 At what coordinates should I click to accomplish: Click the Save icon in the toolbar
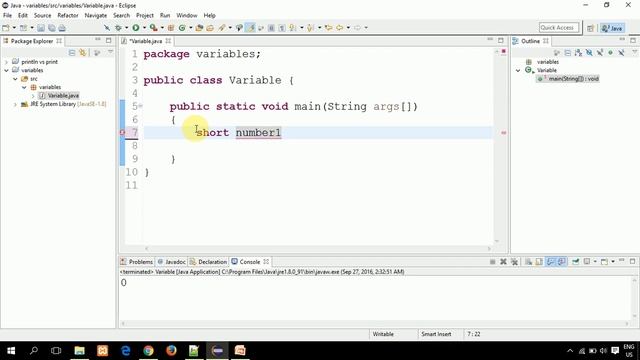point(41,28)
